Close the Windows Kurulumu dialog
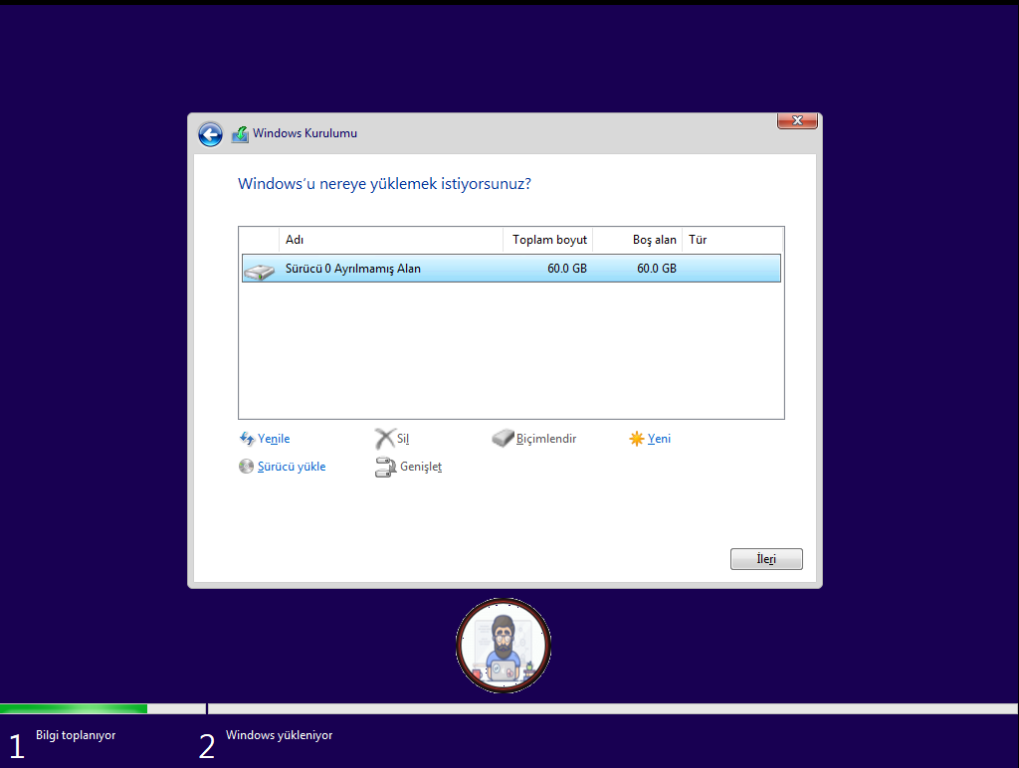Screen dimensions: 1019x768 (x=797, y=120)
